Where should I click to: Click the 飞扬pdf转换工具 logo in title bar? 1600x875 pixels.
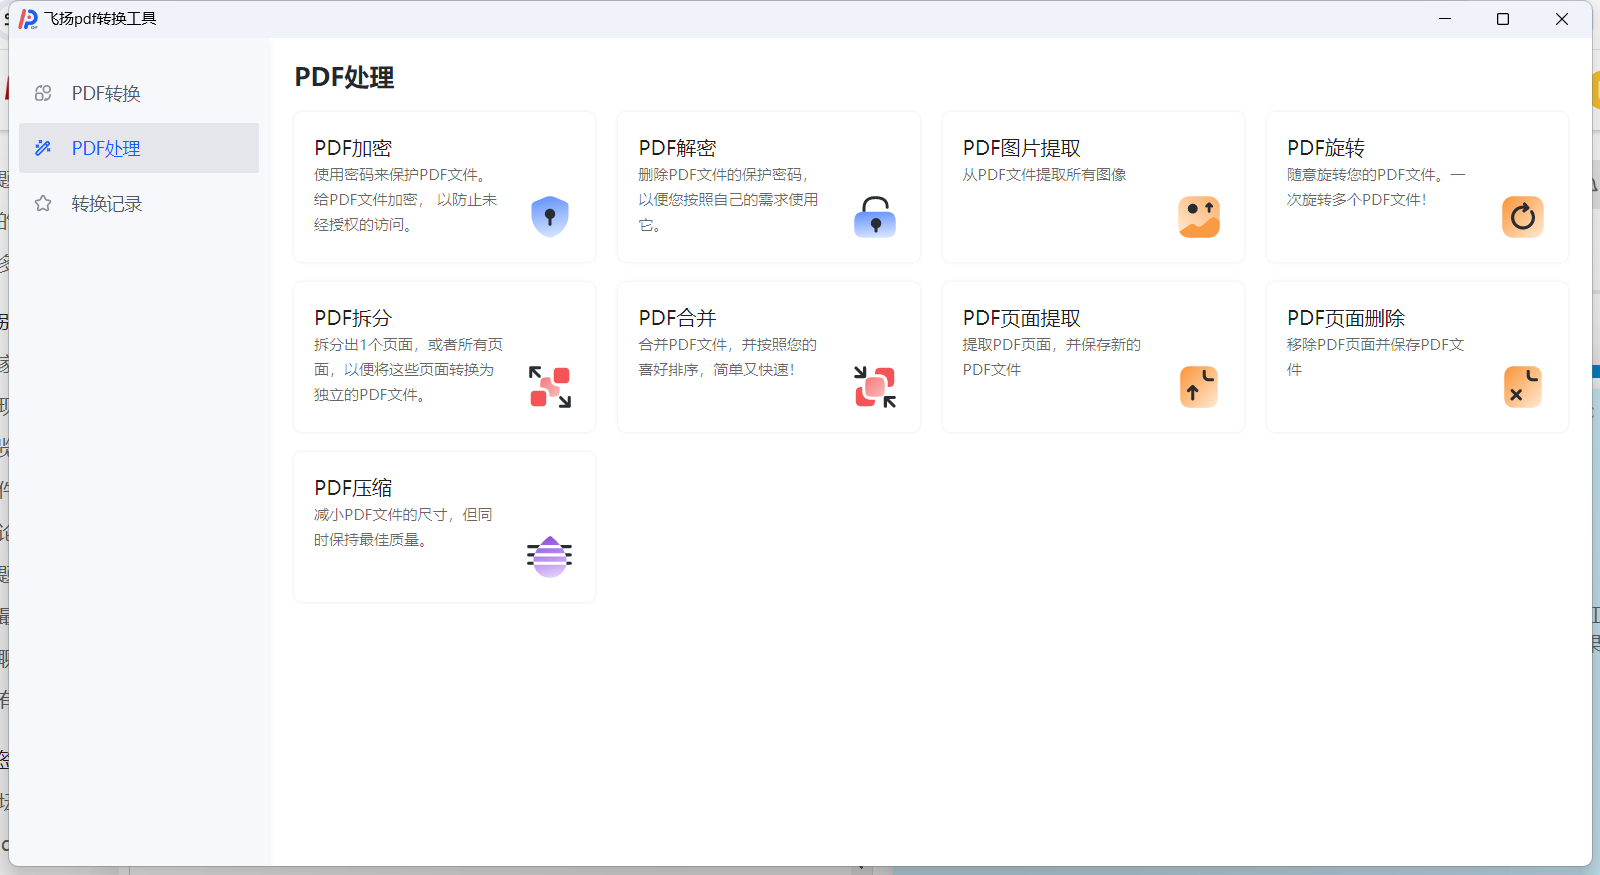click(28, 19)
